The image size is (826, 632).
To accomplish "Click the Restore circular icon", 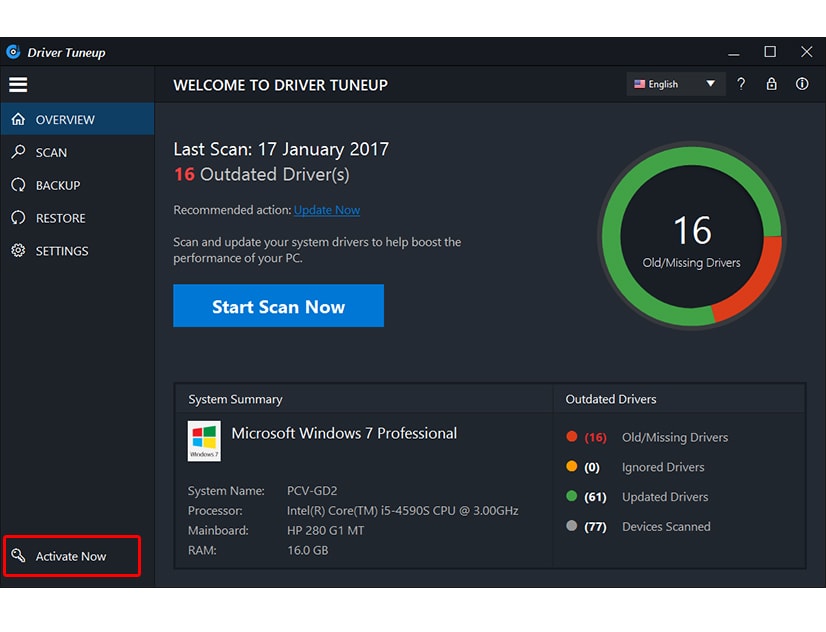I will tap(18, 218).
